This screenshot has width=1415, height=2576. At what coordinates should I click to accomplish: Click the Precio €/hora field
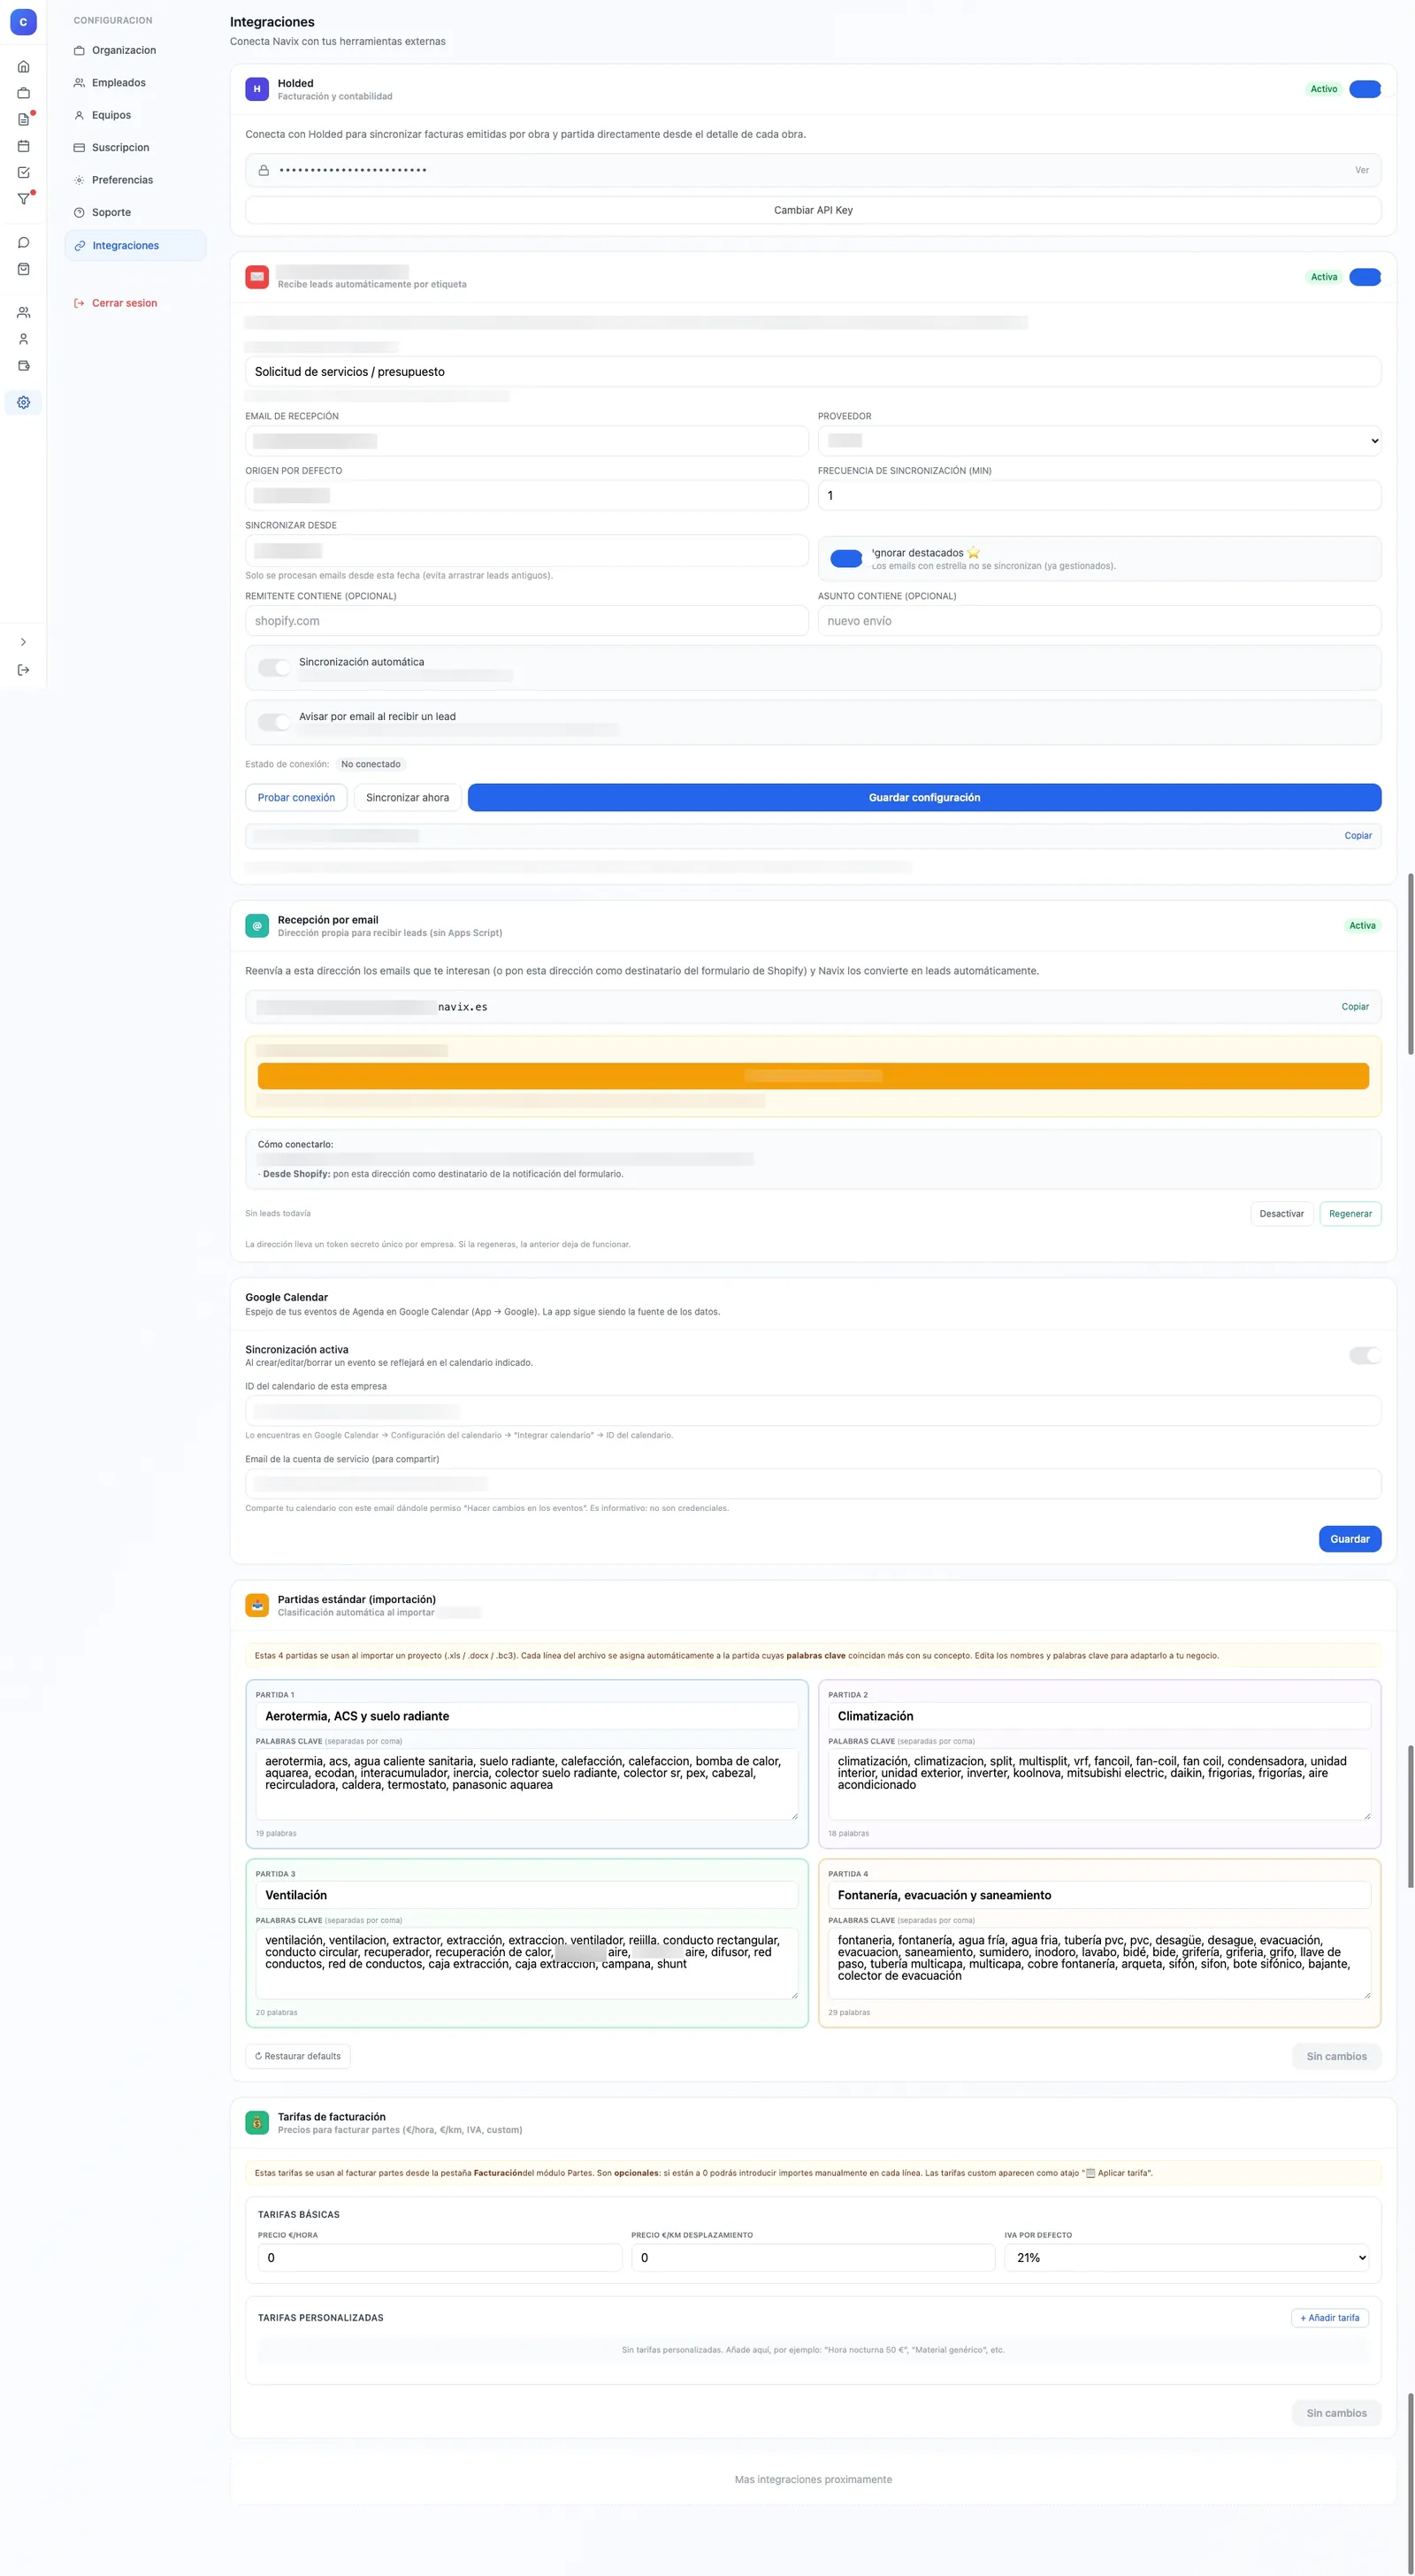(x=440, y=2257)
